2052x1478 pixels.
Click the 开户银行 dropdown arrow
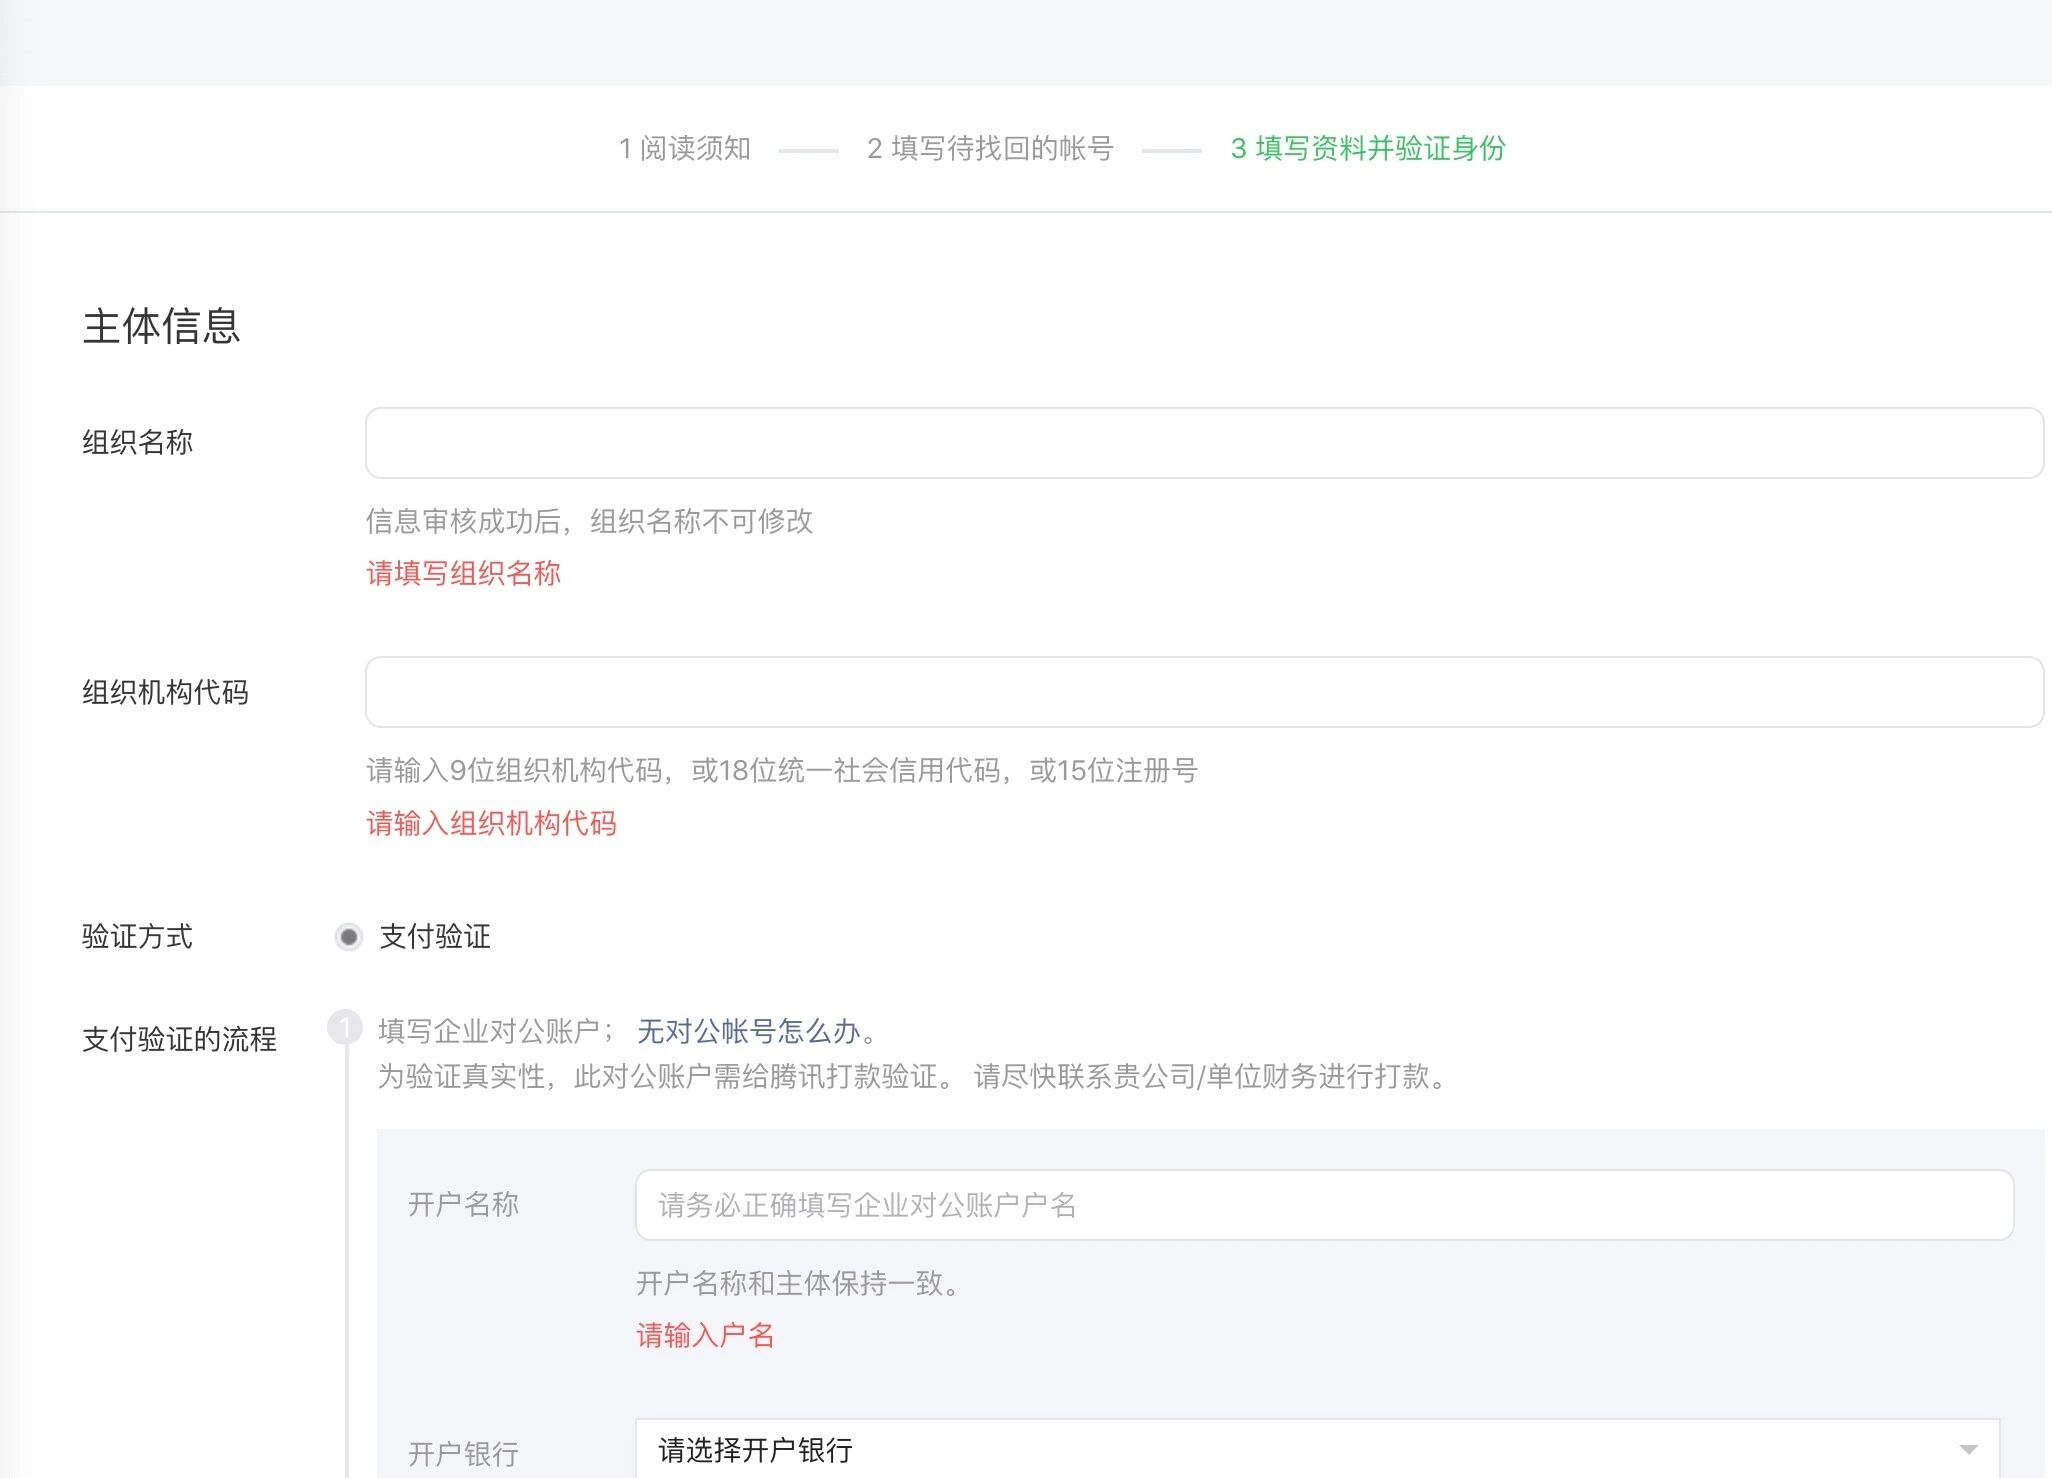[1968, 1450]
